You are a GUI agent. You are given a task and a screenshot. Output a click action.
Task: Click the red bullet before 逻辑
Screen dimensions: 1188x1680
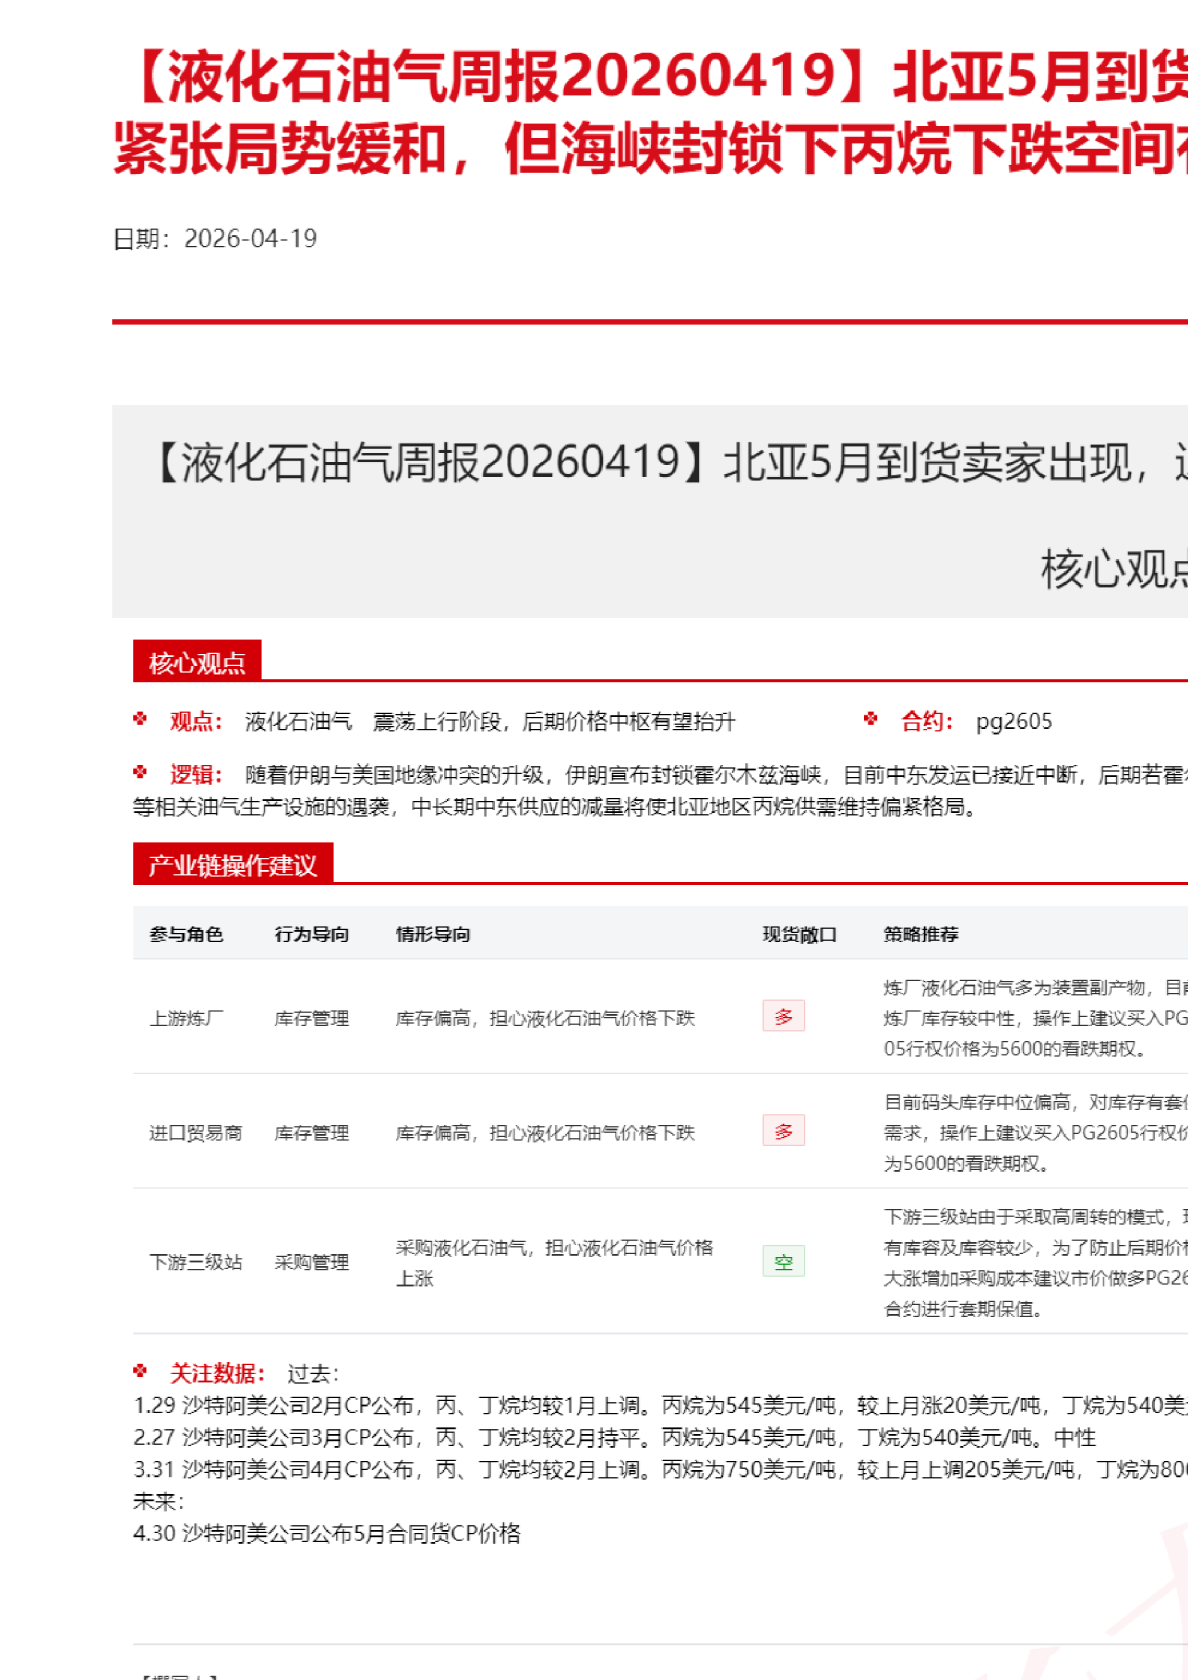140,773
